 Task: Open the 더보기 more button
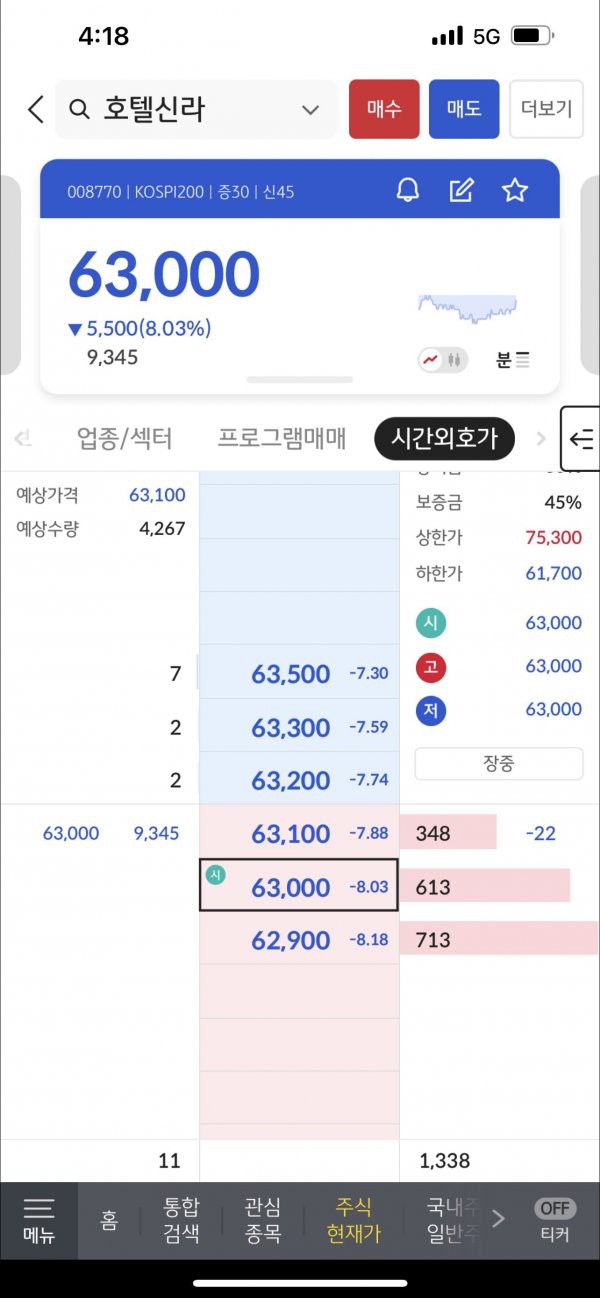pyautogui.click(x=546, y=109)
